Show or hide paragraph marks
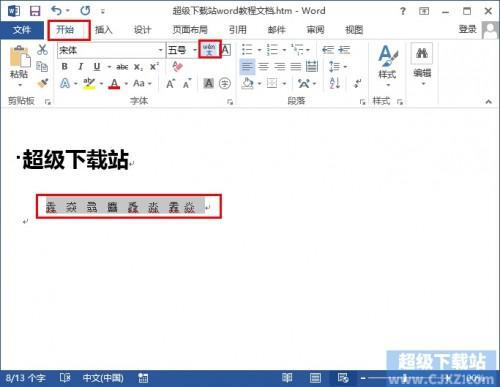This screenshot has height=387, width=500. click(x=358, y=83)
